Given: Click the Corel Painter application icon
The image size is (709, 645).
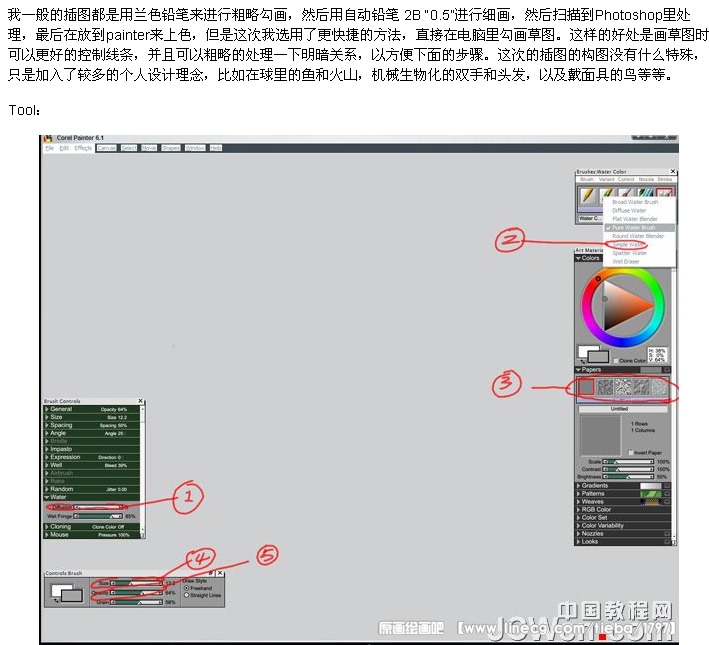Looking at the screenshot, I should coord(48,138).
